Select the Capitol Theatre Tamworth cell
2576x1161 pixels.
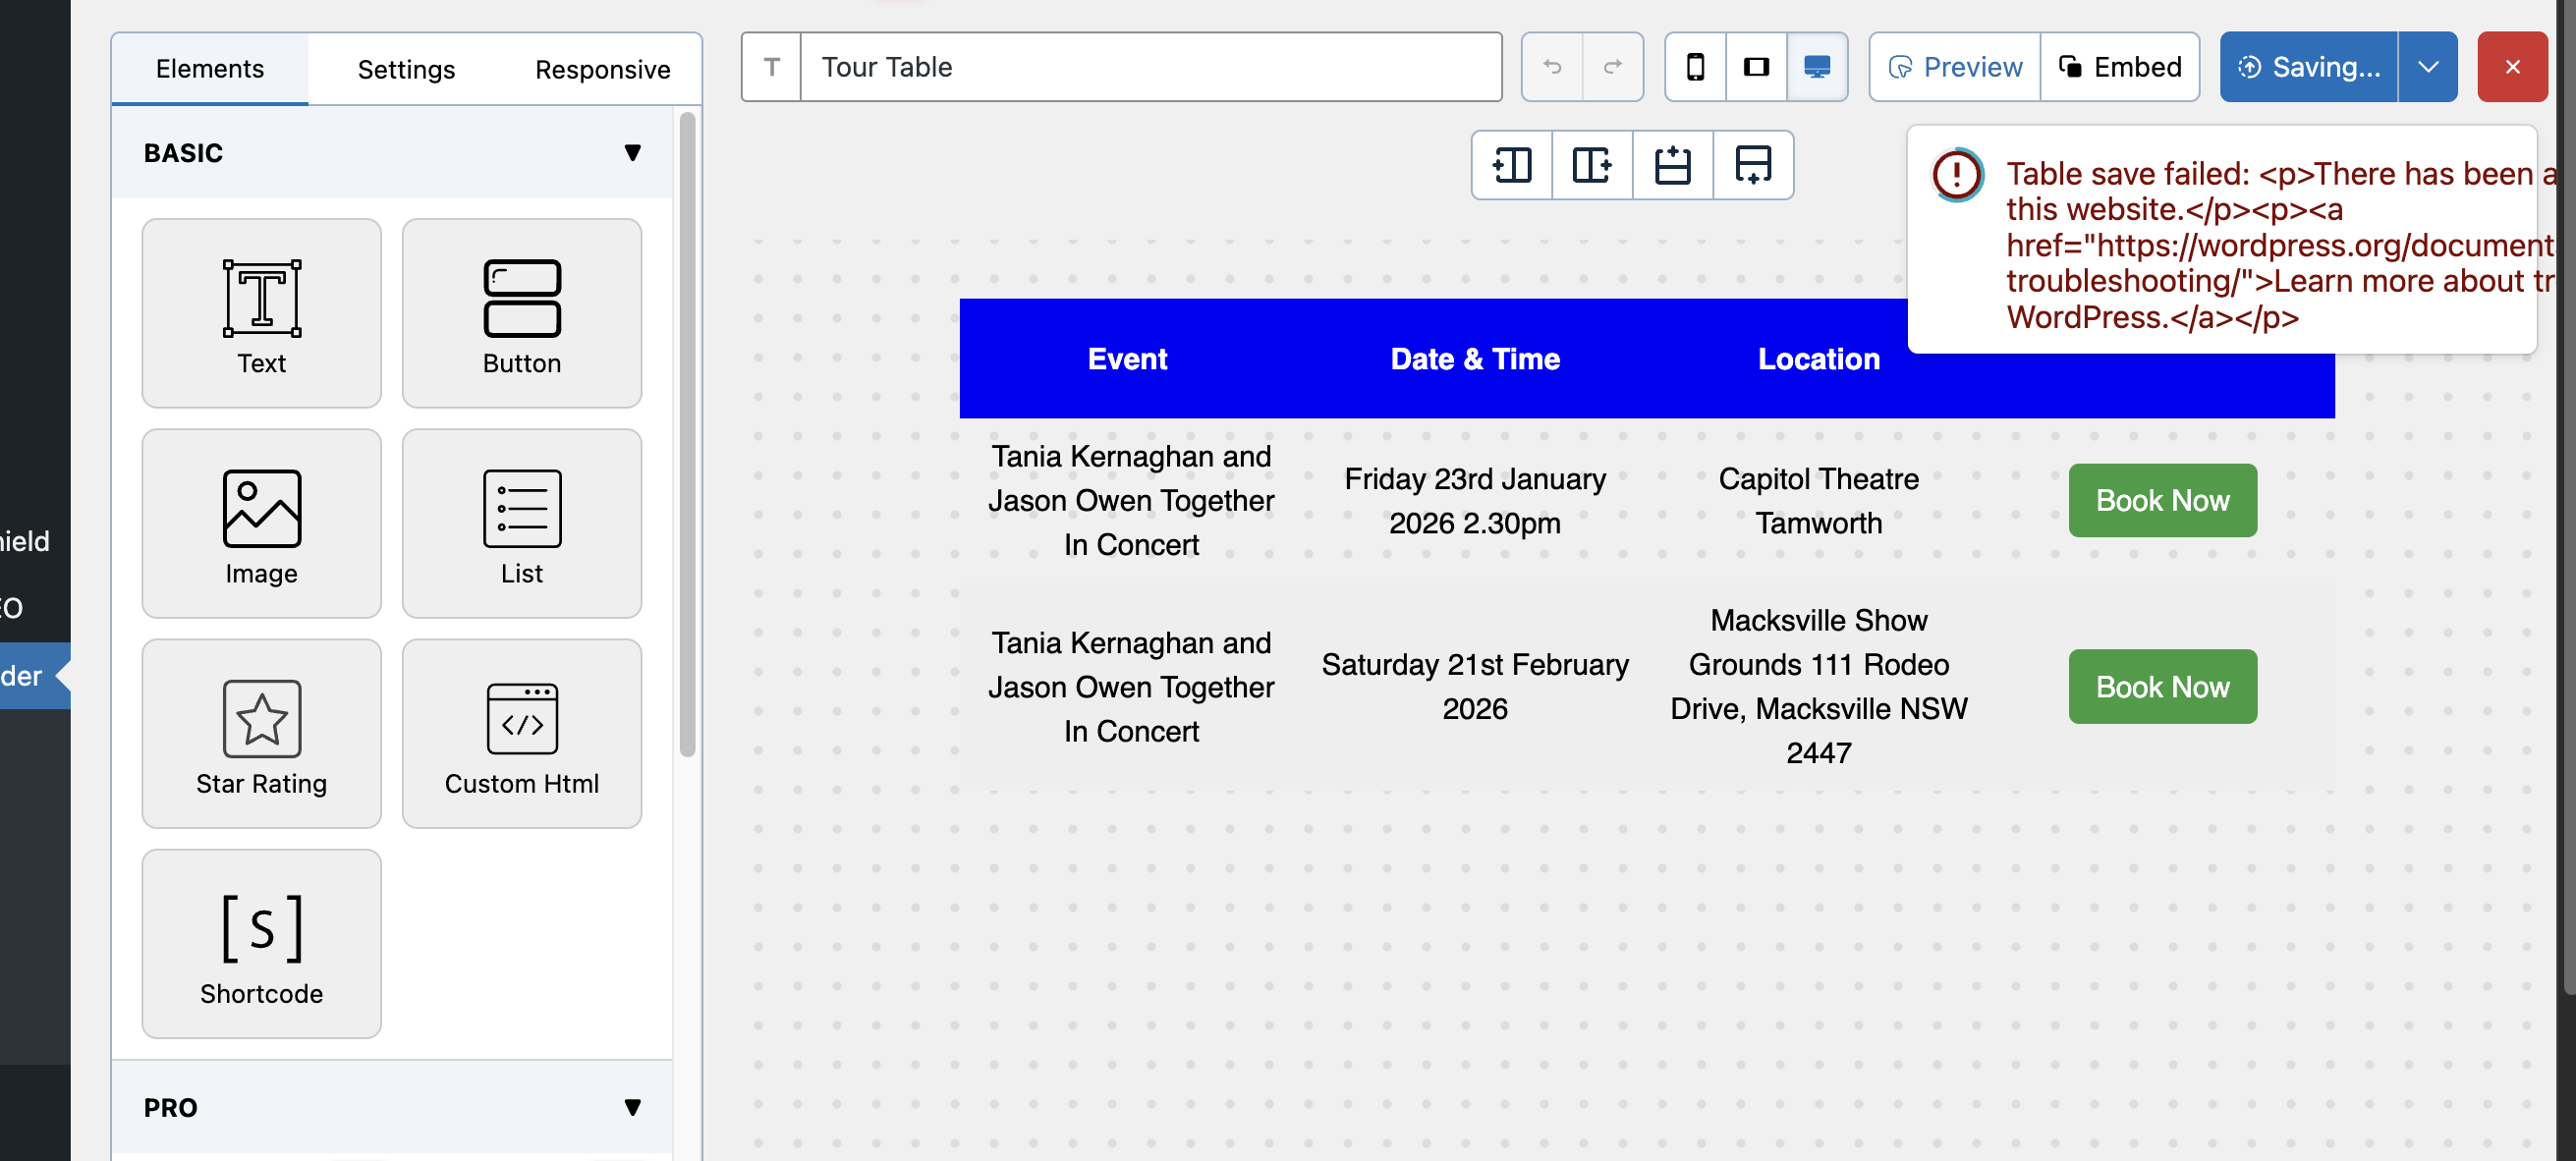coord(1818,501)
